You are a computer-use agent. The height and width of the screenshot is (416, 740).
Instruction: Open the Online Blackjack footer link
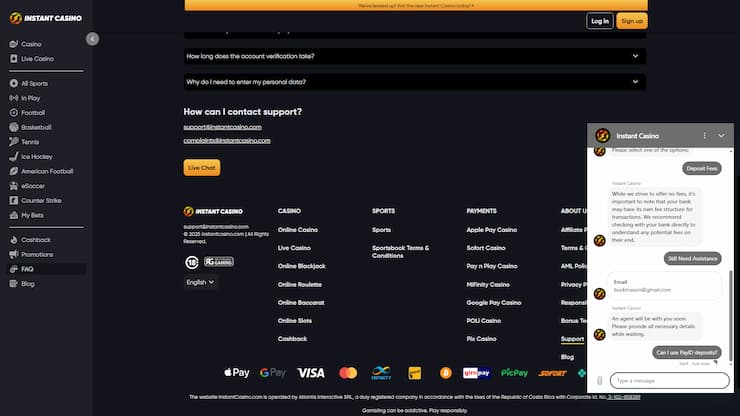(x=302, y=266)
